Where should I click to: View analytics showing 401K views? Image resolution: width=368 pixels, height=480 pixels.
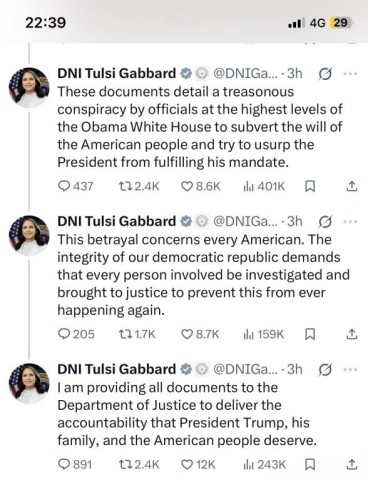click(x=264, y=186)
